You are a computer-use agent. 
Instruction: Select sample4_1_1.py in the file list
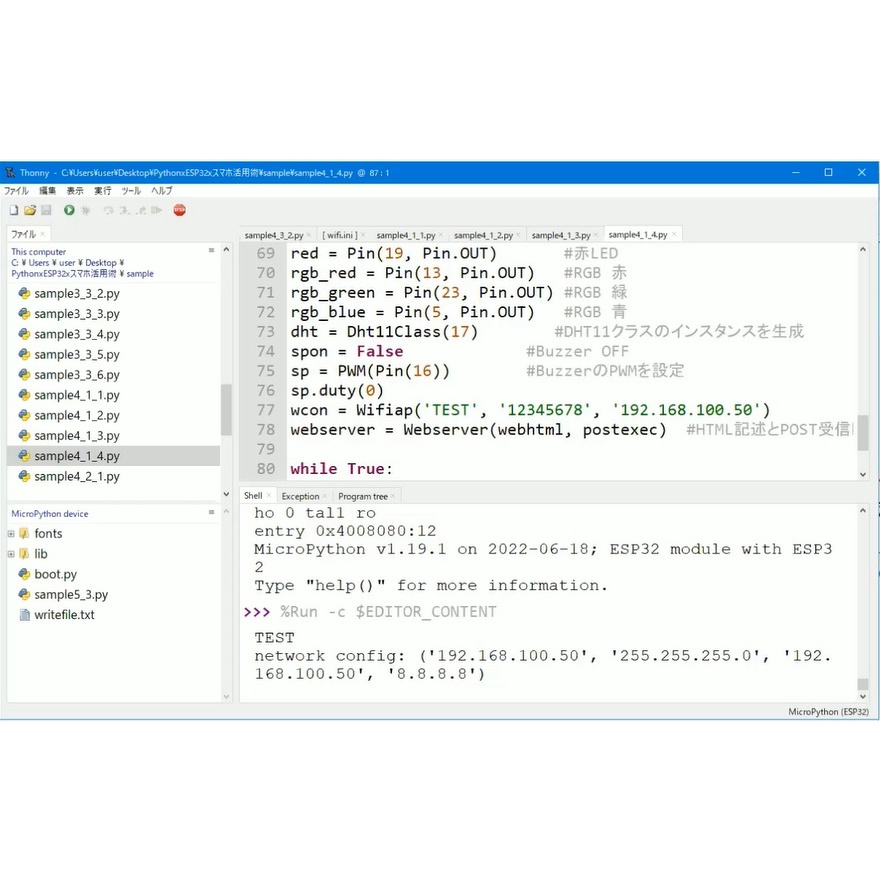pos(77,395)
